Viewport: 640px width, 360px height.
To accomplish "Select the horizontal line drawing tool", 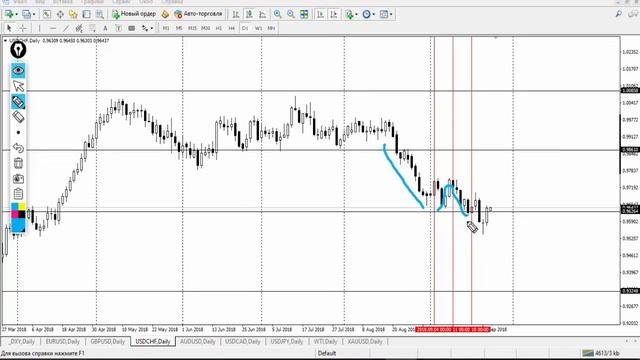I will coord(53,28).
